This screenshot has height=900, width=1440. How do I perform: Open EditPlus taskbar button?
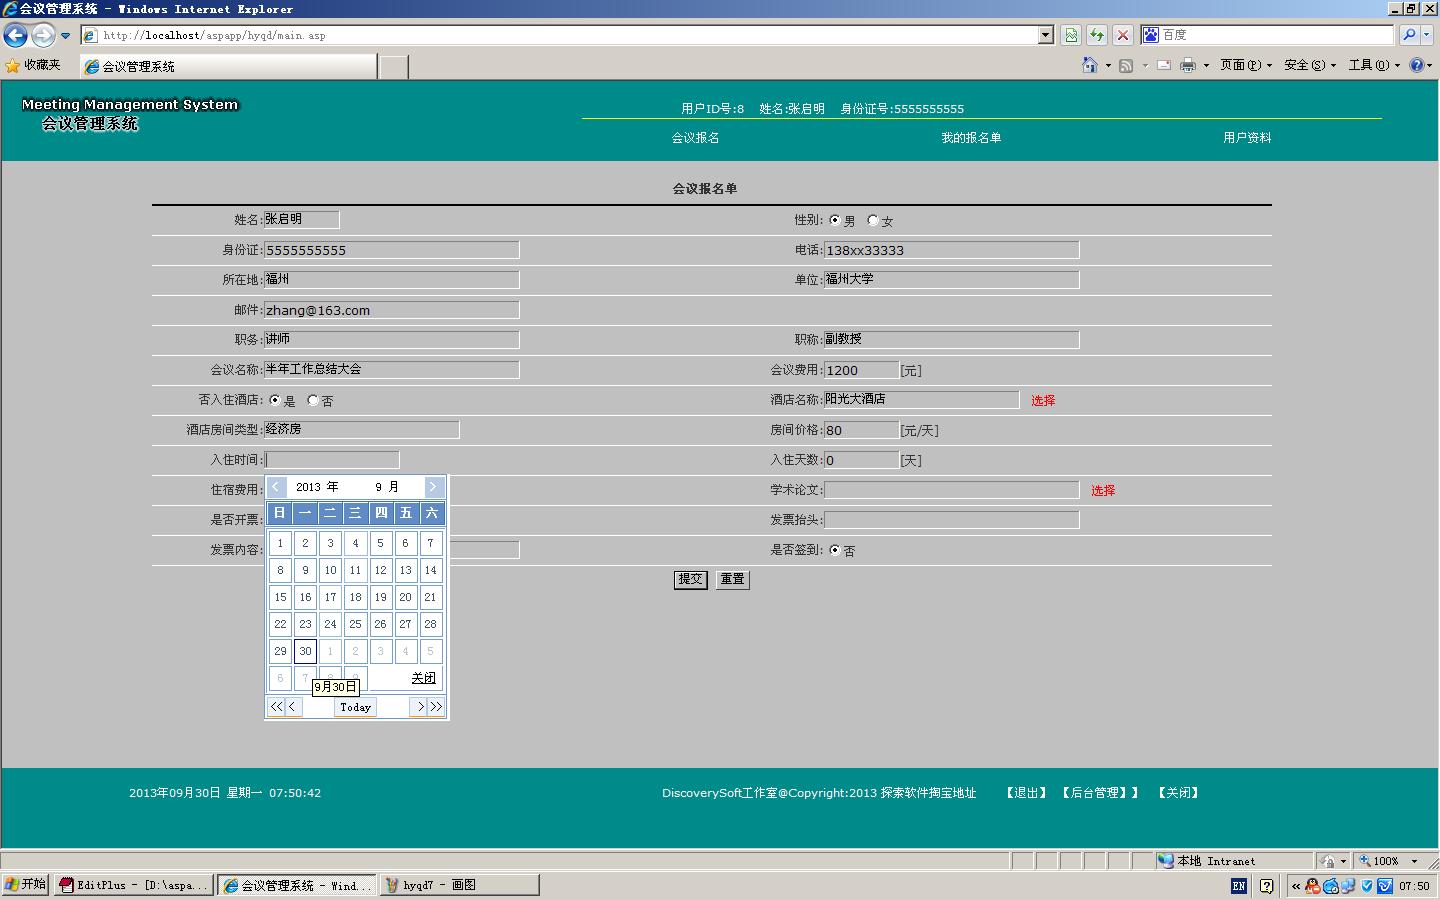[x=134, y=885]
